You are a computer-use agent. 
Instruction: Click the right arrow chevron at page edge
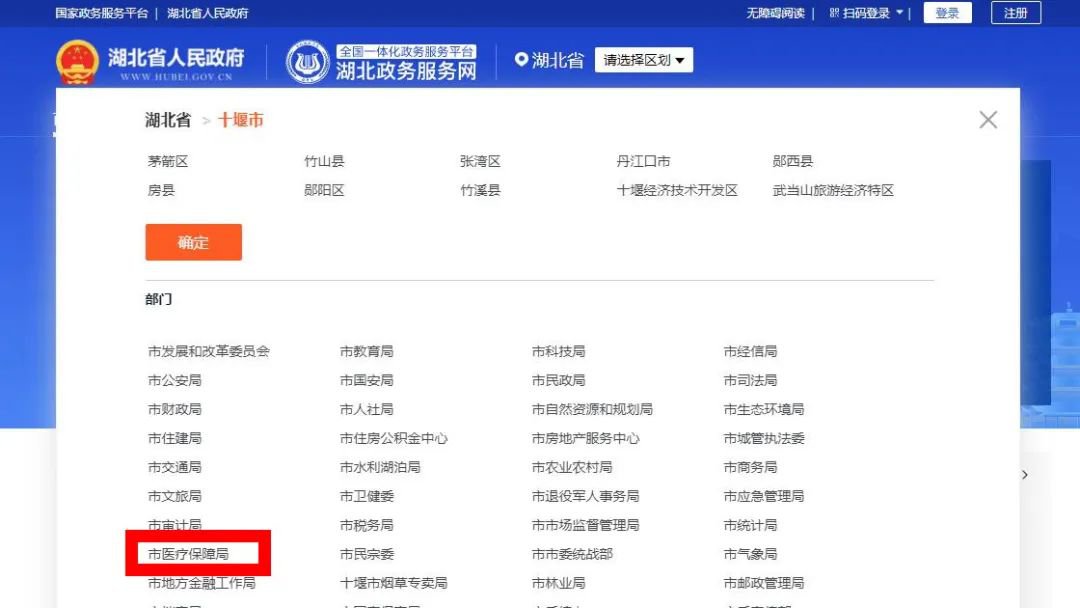[1025, 474]
